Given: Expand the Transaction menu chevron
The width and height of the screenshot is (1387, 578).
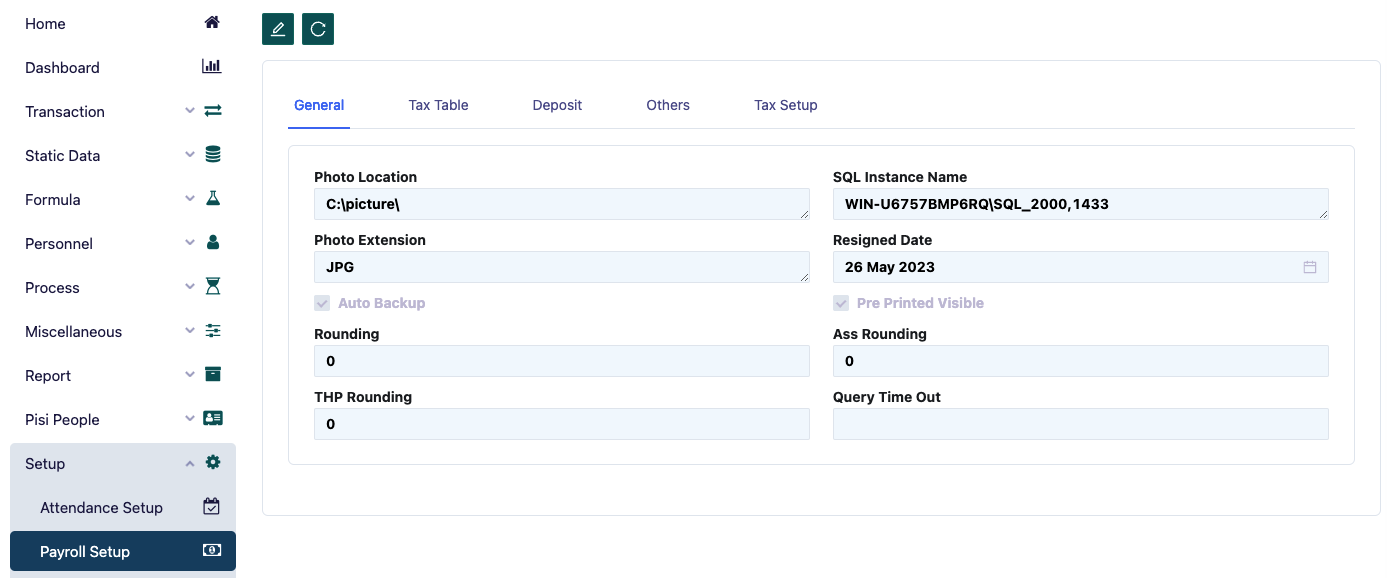Looking at the screenshot, I should (x=190, y=111).
